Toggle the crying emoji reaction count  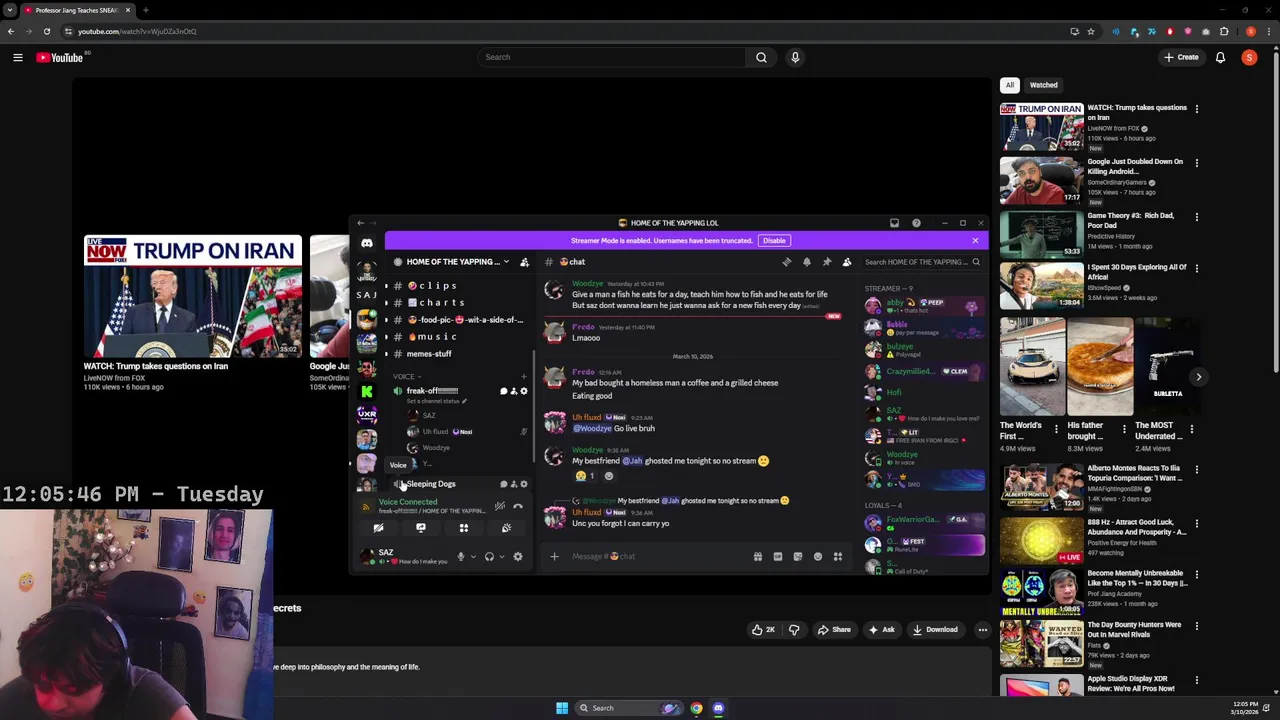click(x=585, y=476)
